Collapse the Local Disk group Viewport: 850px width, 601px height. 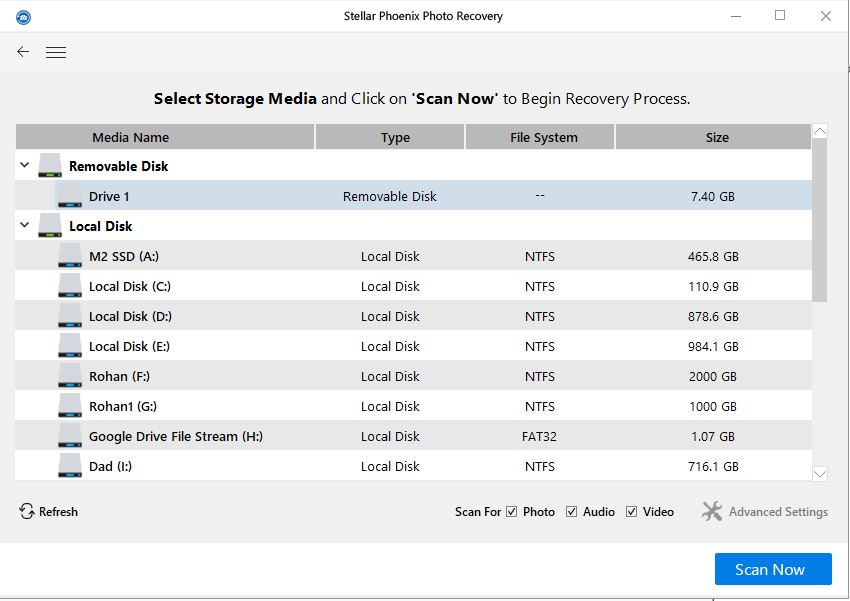click(x=24, y=226)
